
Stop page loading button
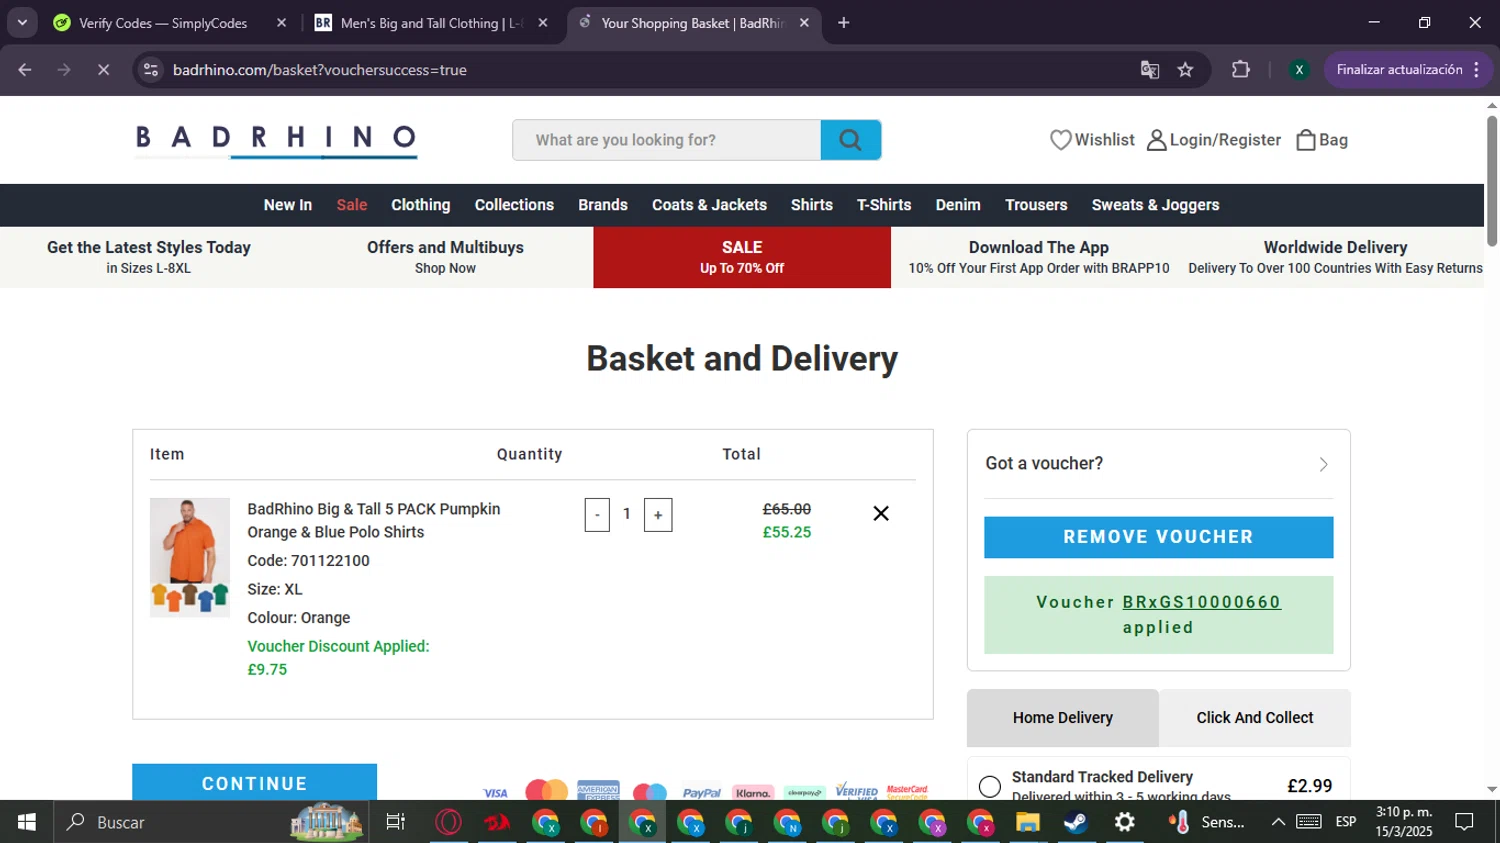103,70
